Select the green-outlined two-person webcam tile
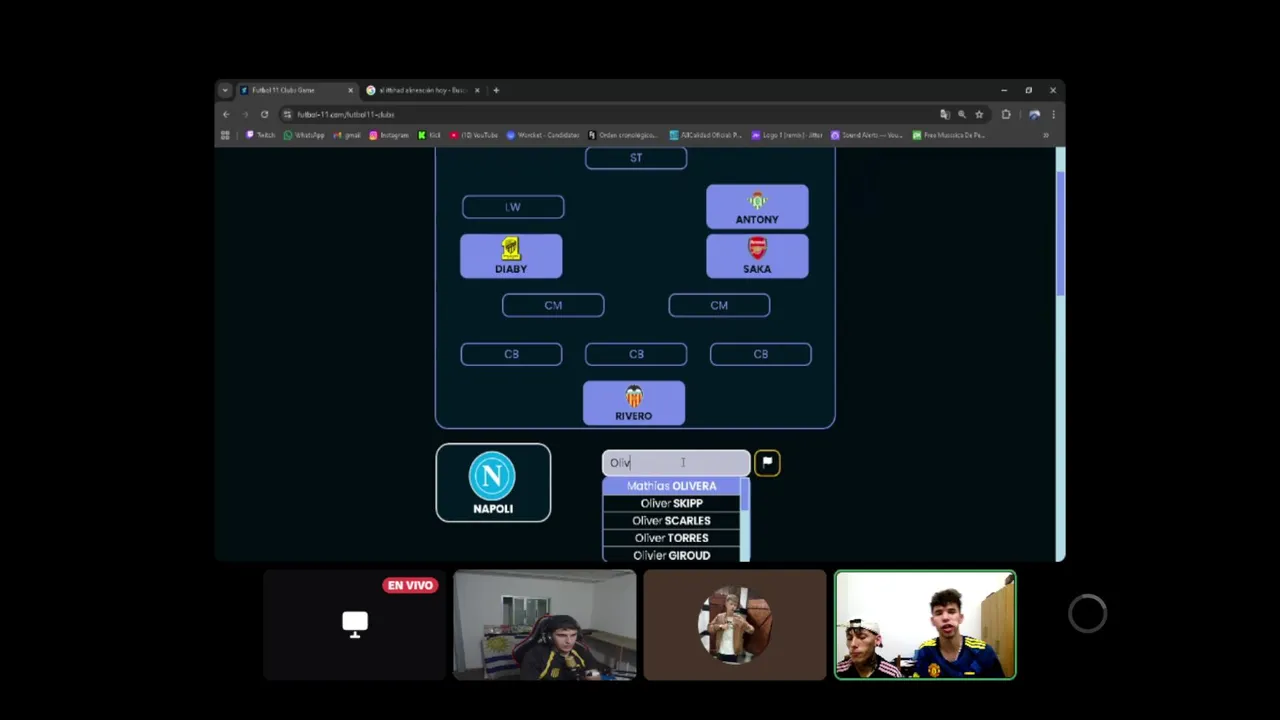Image resolution: width=1280 pixels, height=720 pixels. (x=925, y=625)
